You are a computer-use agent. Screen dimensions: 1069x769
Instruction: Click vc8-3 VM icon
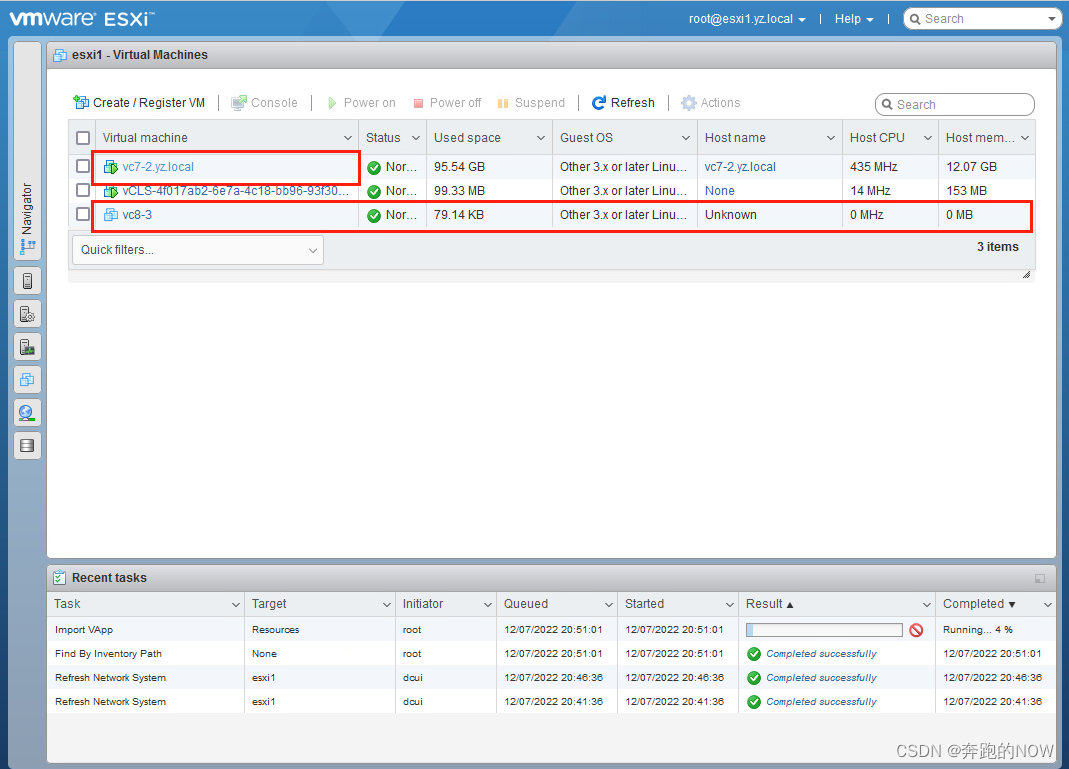click(110, 215)
